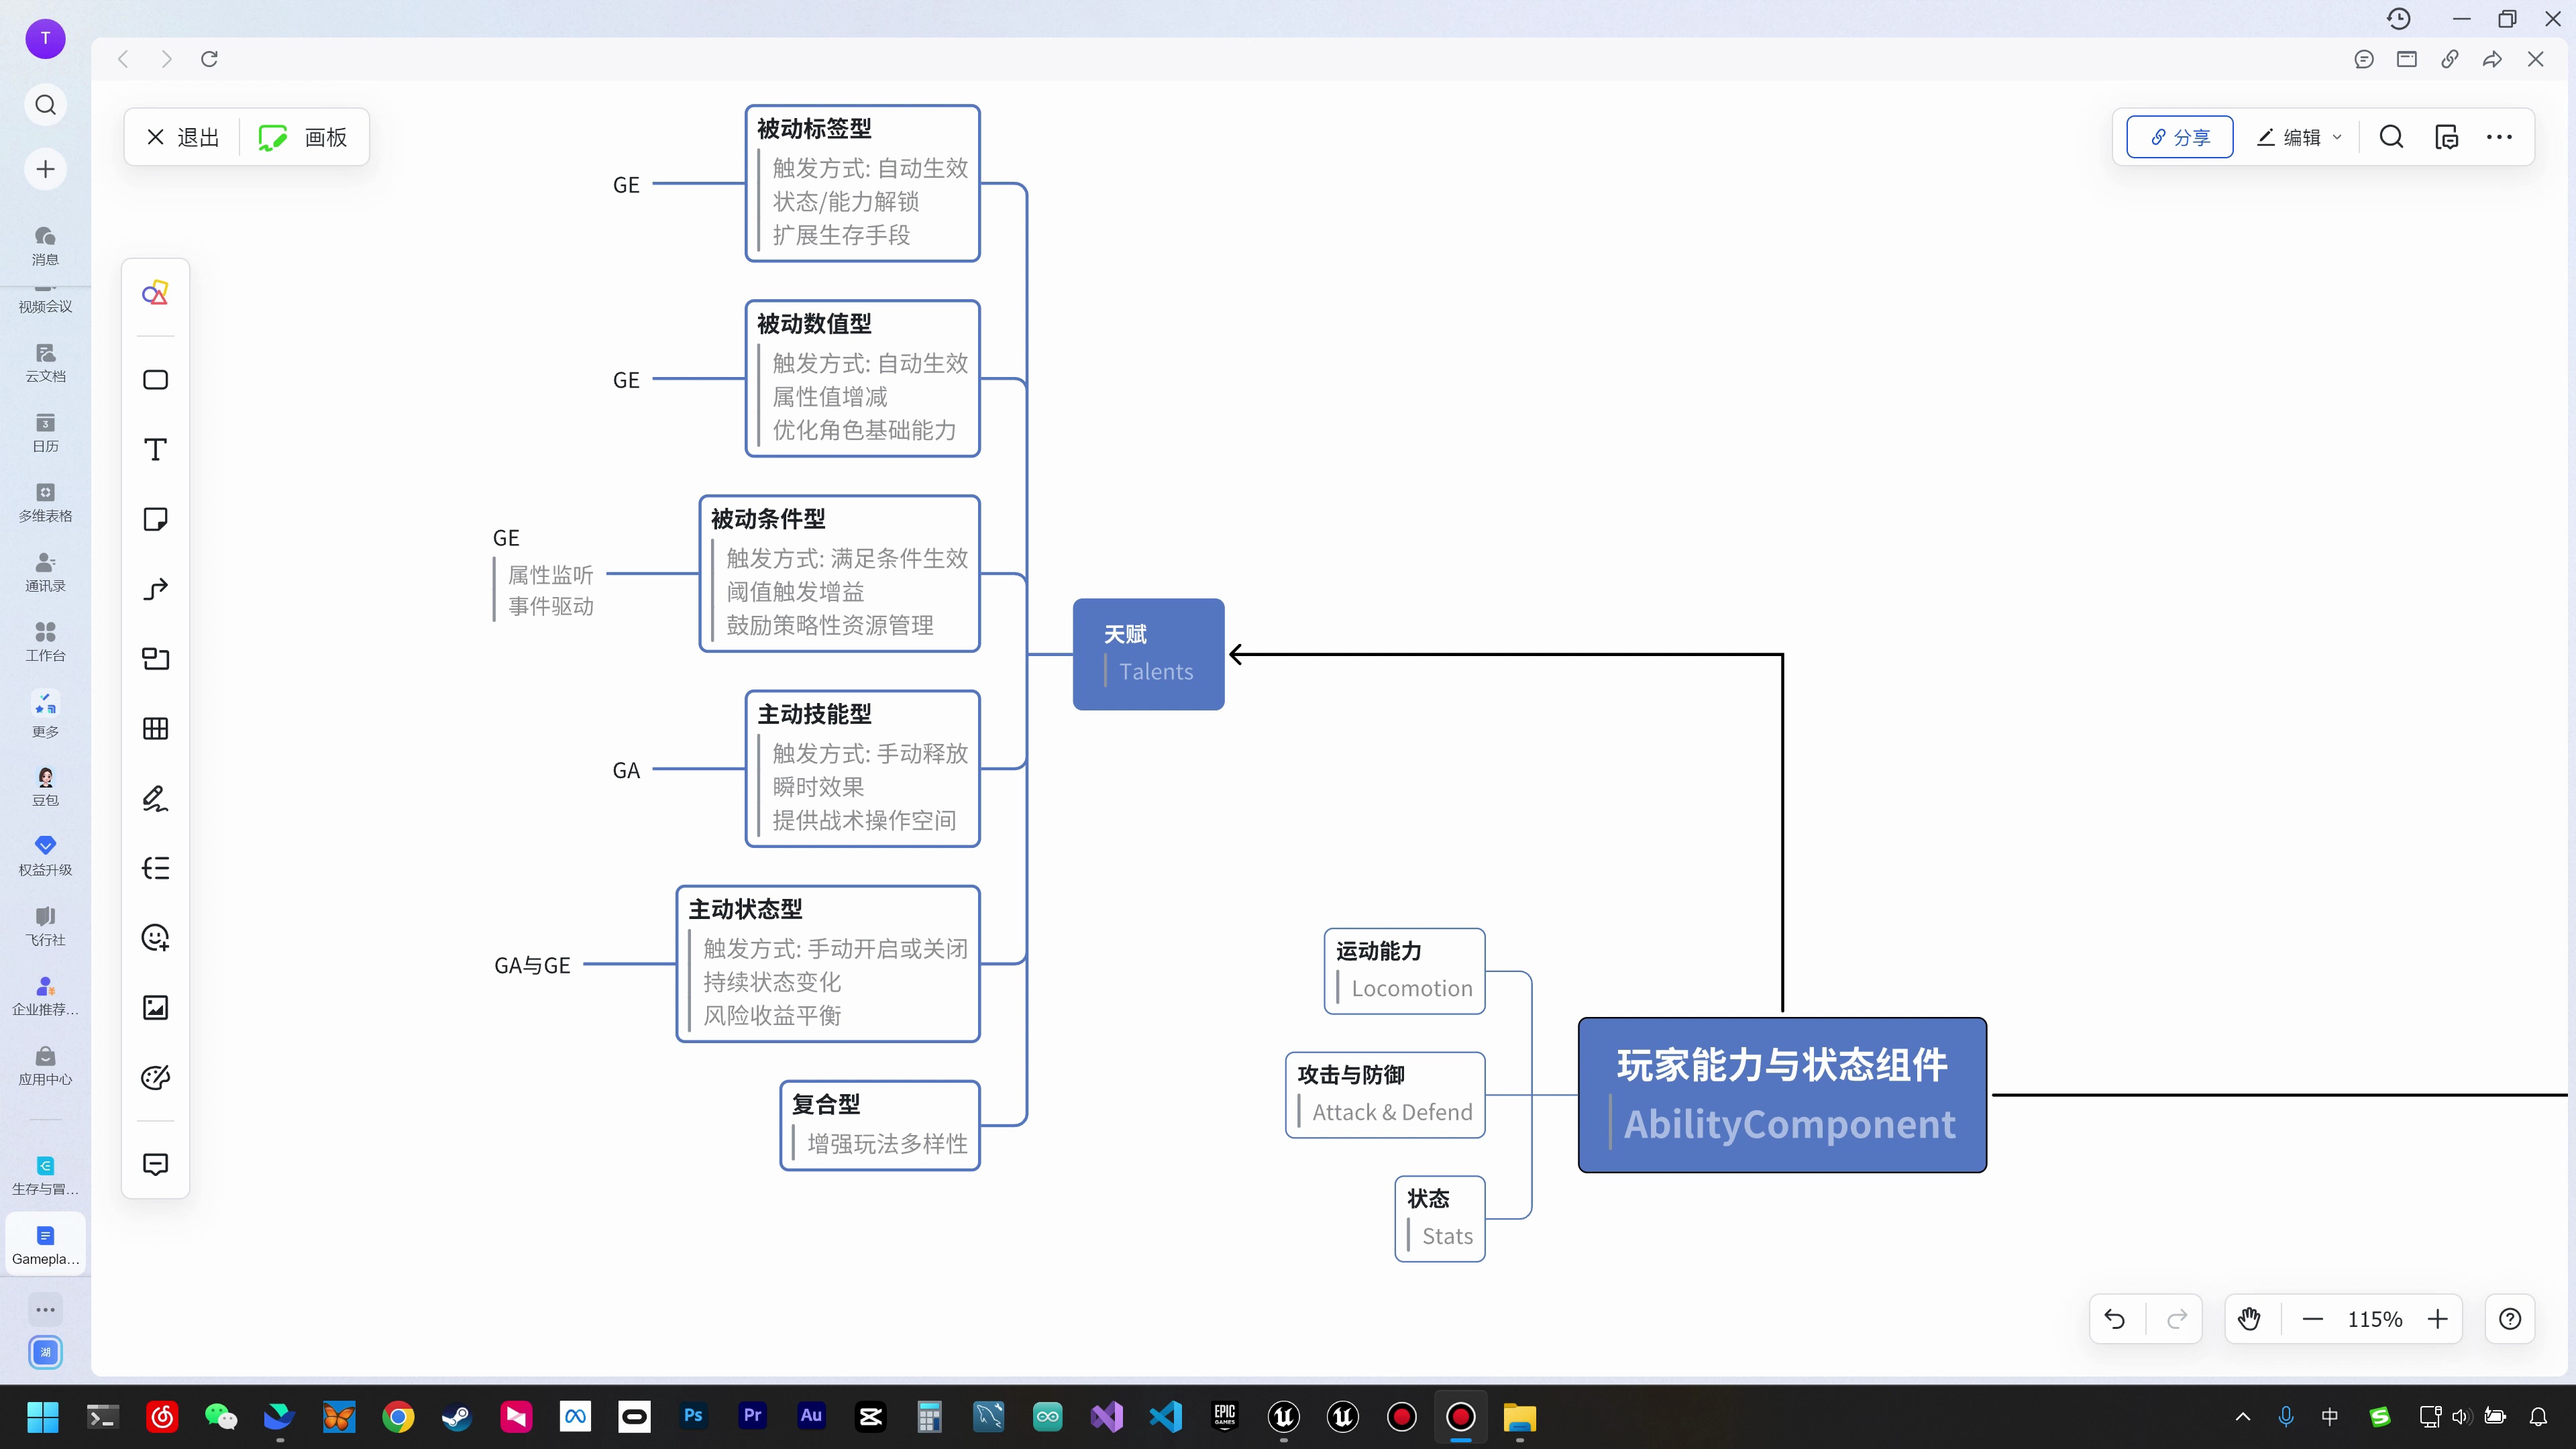
Task: Undo the last whiteboard action
Action: coord(2115,1319)
